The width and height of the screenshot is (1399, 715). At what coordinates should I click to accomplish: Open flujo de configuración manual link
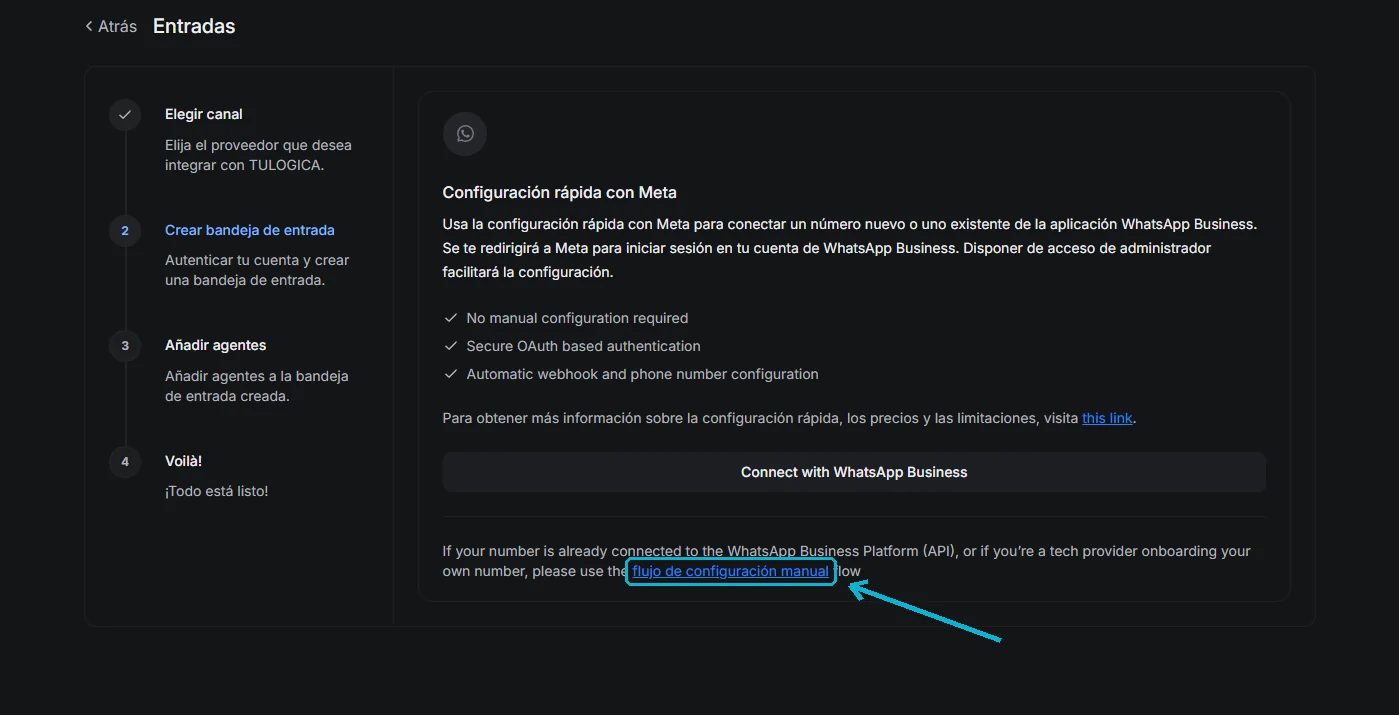coord(731,571)
